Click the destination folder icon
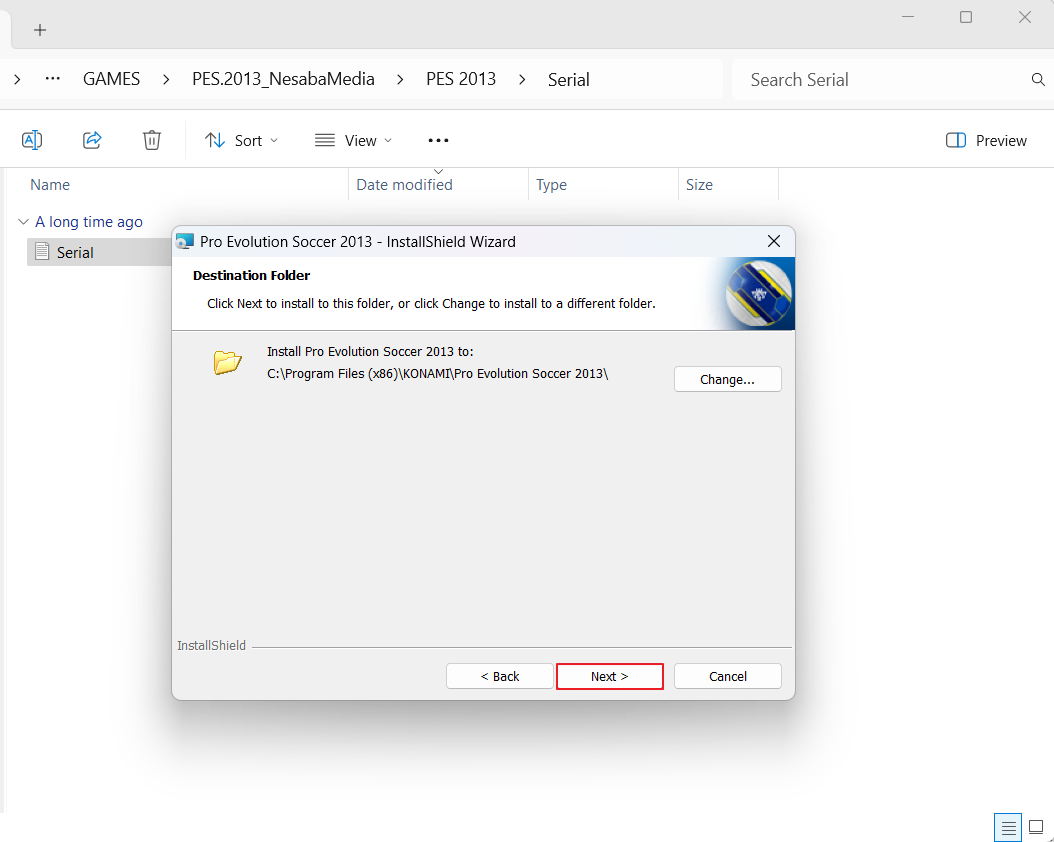This screenshot has width=1054, height=842. [228, 362]
